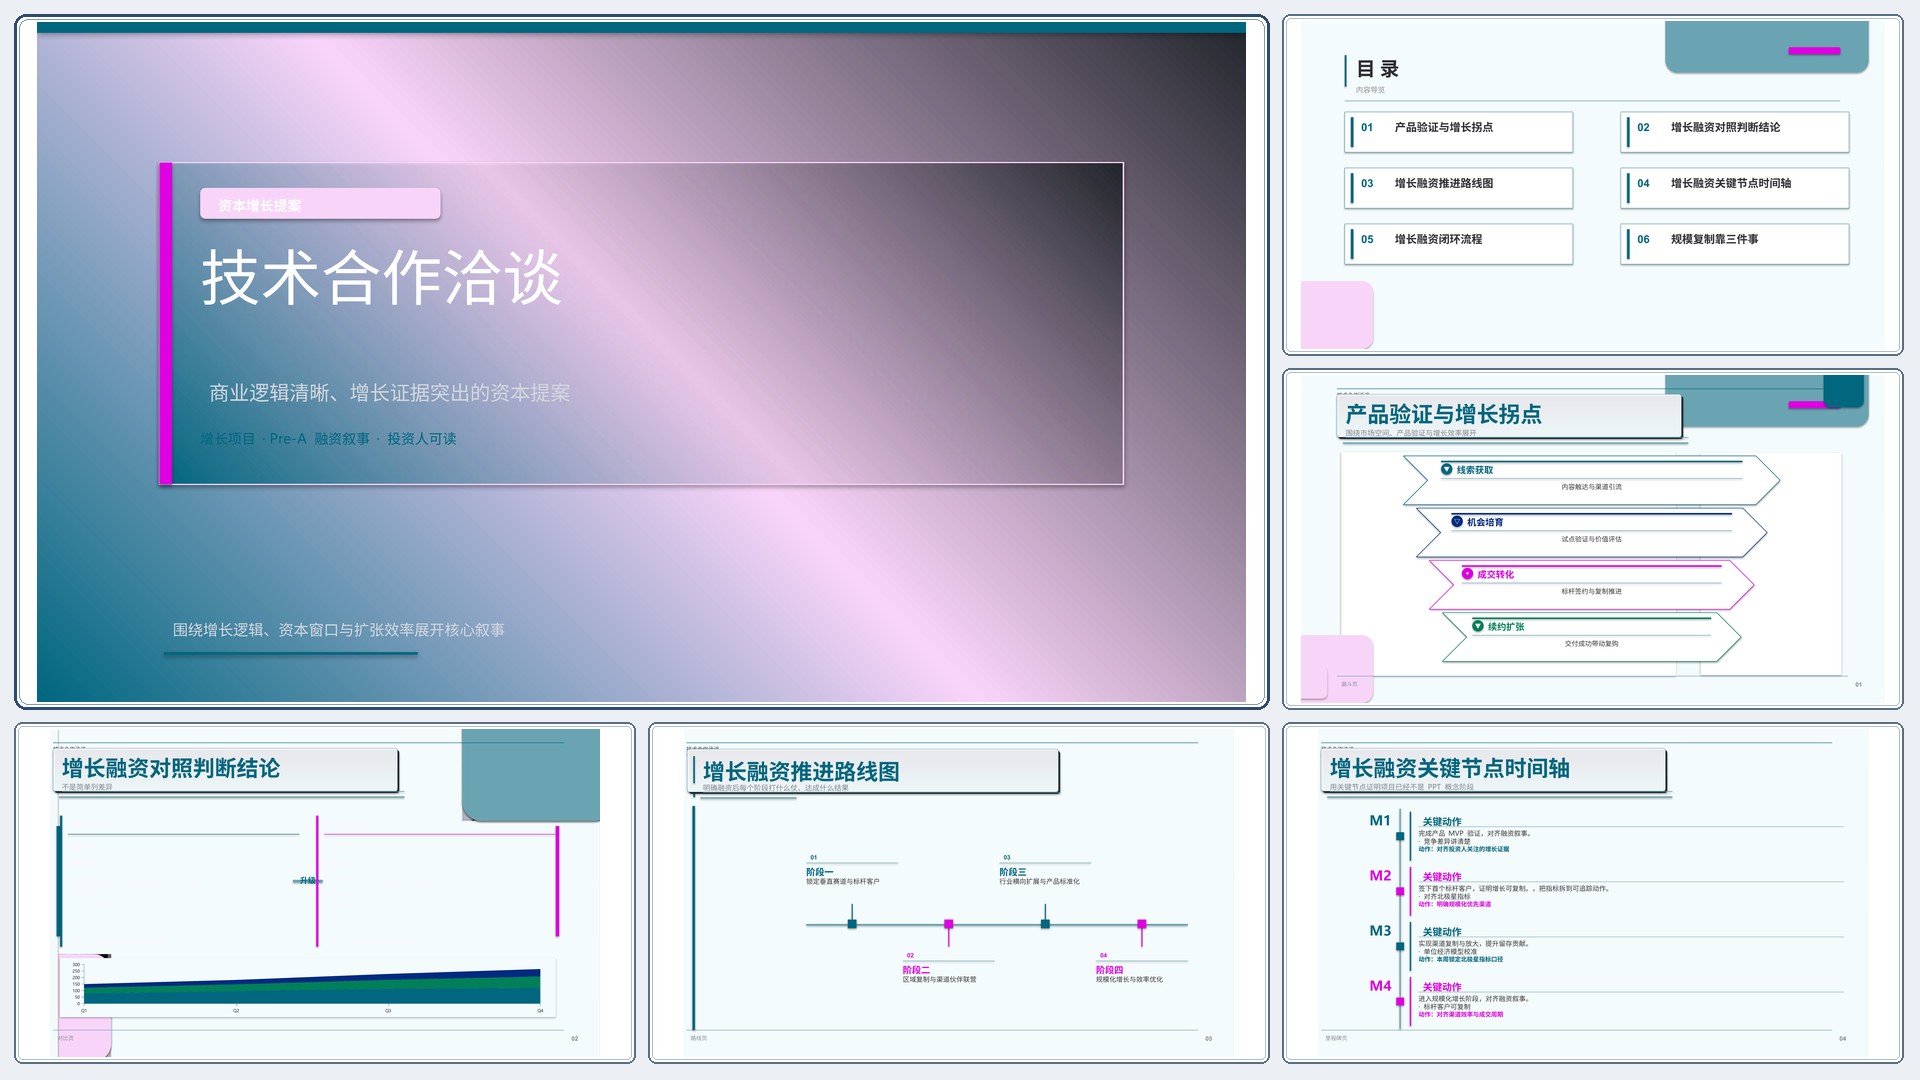Click footer text 围绕增长逻辑、资本窗口与扩张效率展开核心叙事
The width and height of the screenshot is (1920, 1080).
click(x=339, y=630)
